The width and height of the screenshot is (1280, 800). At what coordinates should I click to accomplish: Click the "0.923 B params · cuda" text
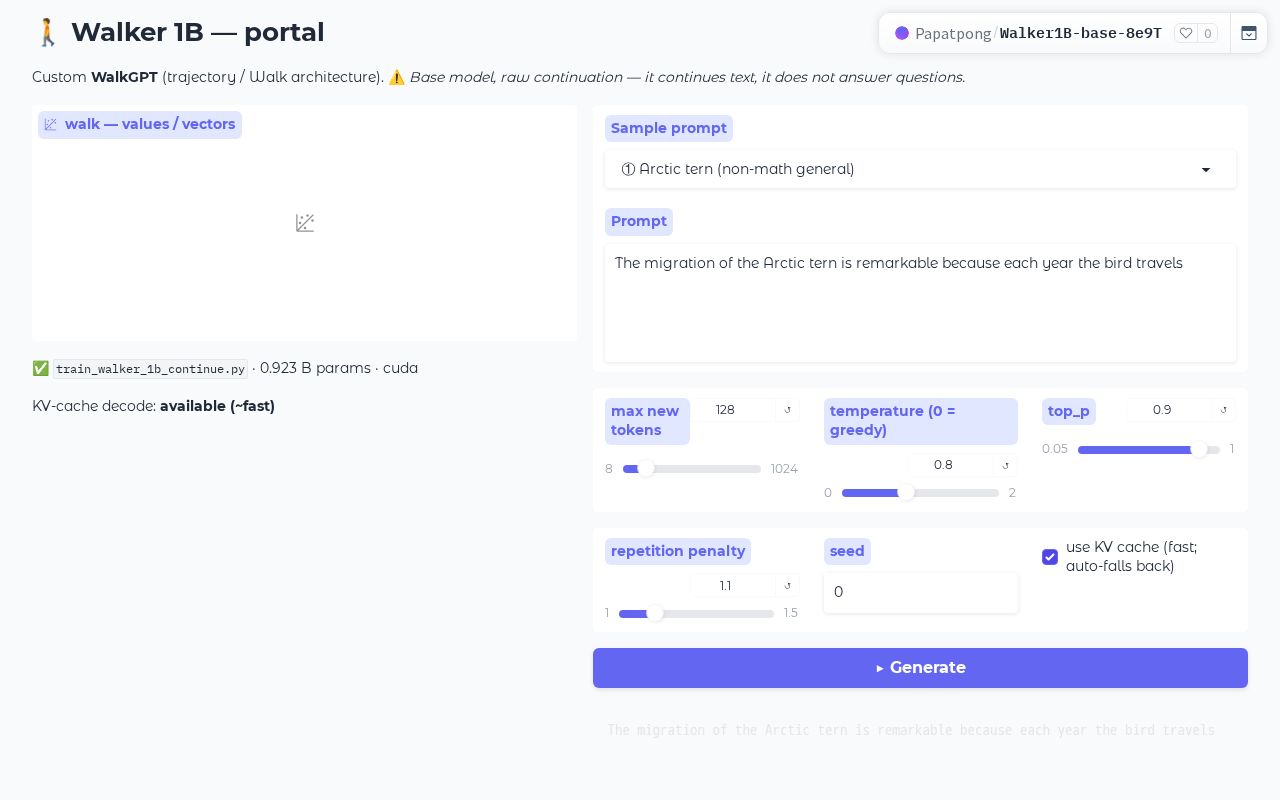(339, 368)
